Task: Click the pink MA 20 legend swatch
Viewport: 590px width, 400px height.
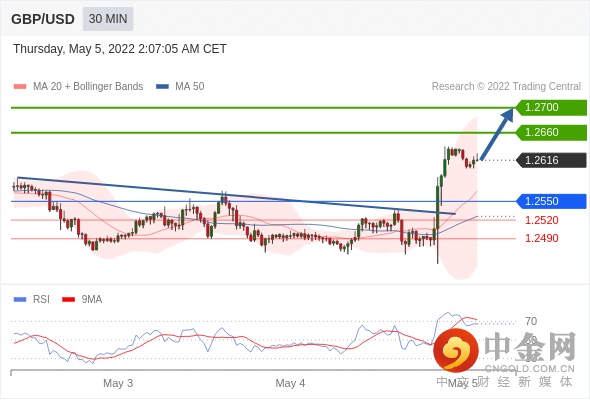Action: pos(20,87)
